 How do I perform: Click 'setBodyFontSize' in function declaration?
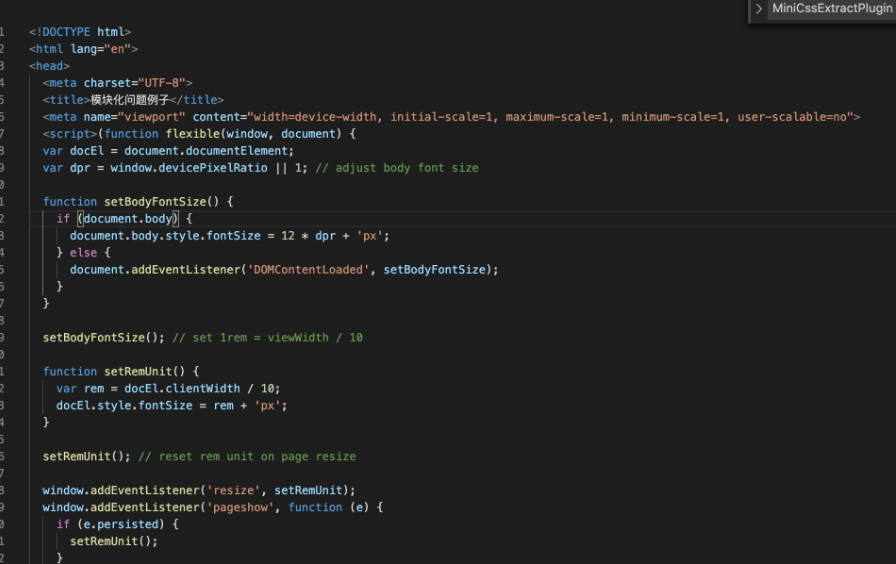155,202
